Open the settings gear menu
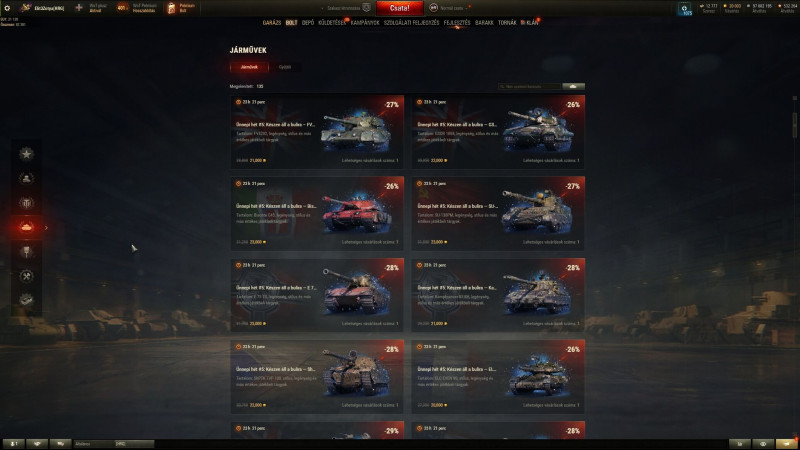The image size is (800, 450). (7, 8)
